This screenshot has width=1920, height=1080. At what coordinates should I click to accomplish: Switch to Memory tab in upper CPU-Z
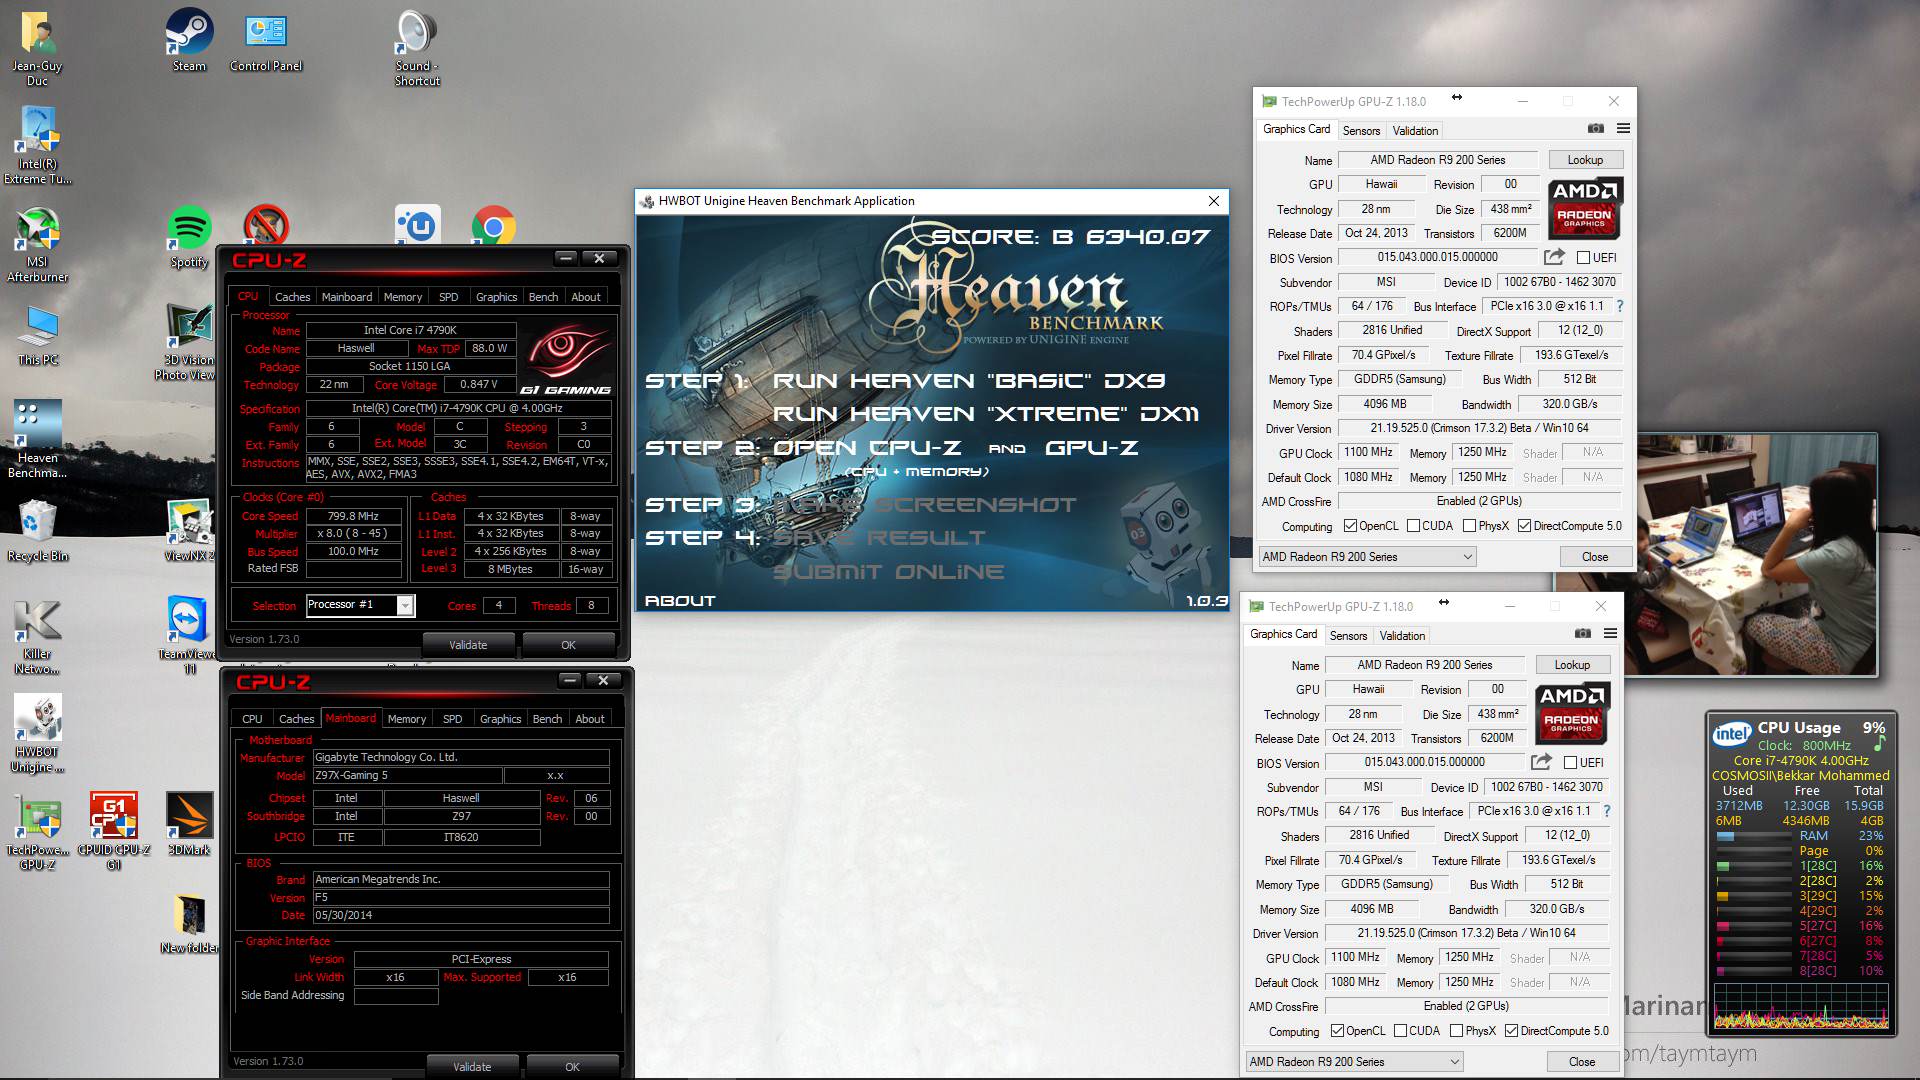[402, 297]
